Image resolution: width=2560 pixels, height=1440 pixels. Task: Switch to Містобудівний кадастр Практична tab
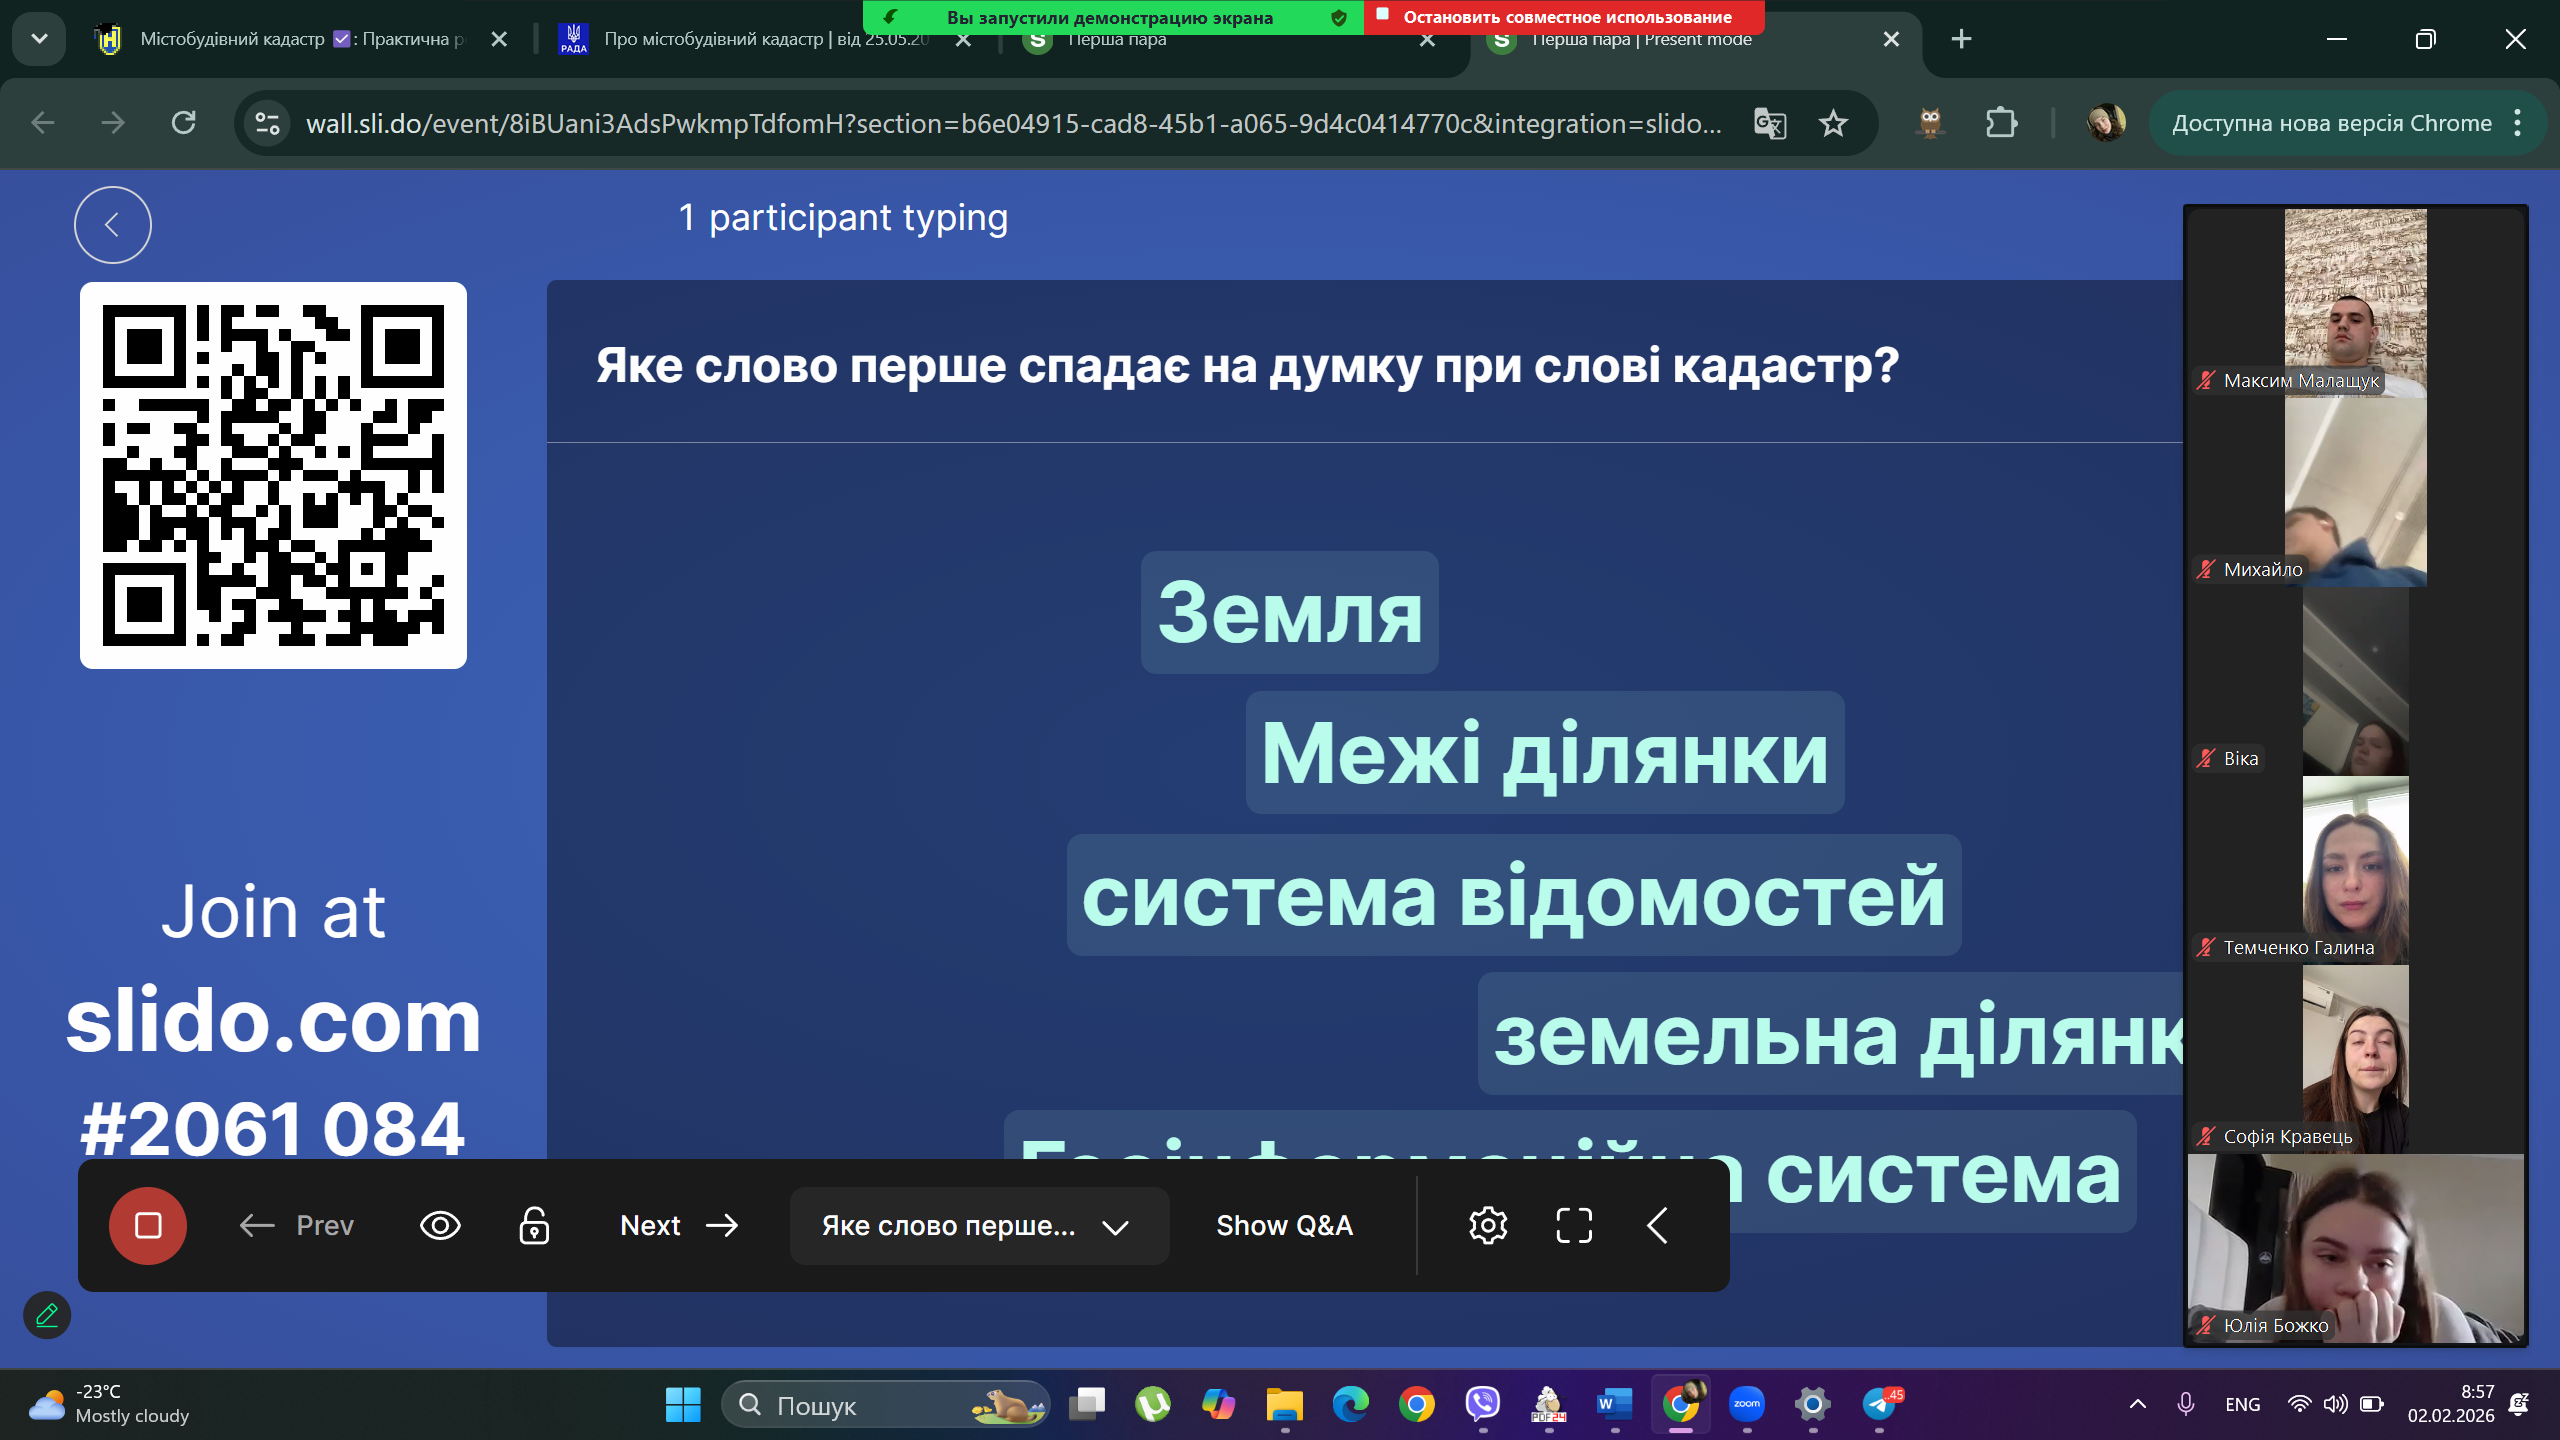click(x=300, y=39)
